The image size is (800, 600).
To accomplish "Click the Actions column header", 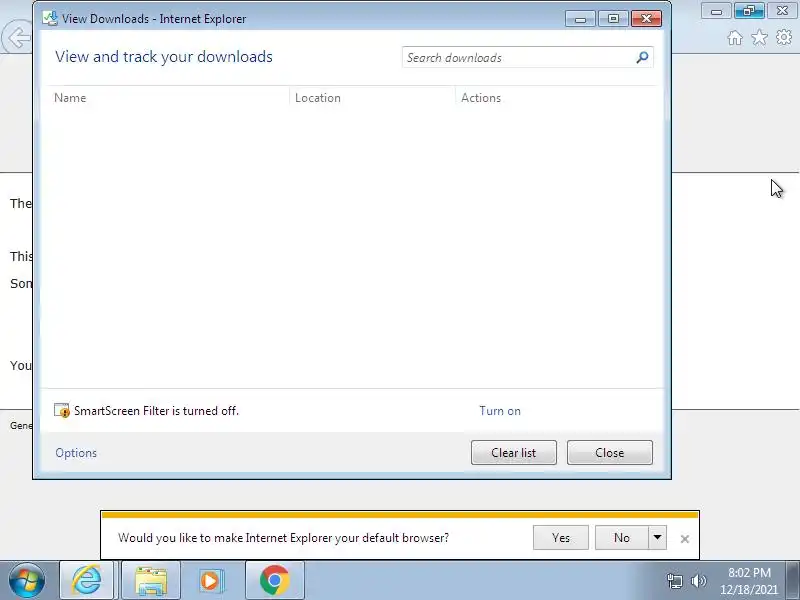I will (x=481, y=97).
